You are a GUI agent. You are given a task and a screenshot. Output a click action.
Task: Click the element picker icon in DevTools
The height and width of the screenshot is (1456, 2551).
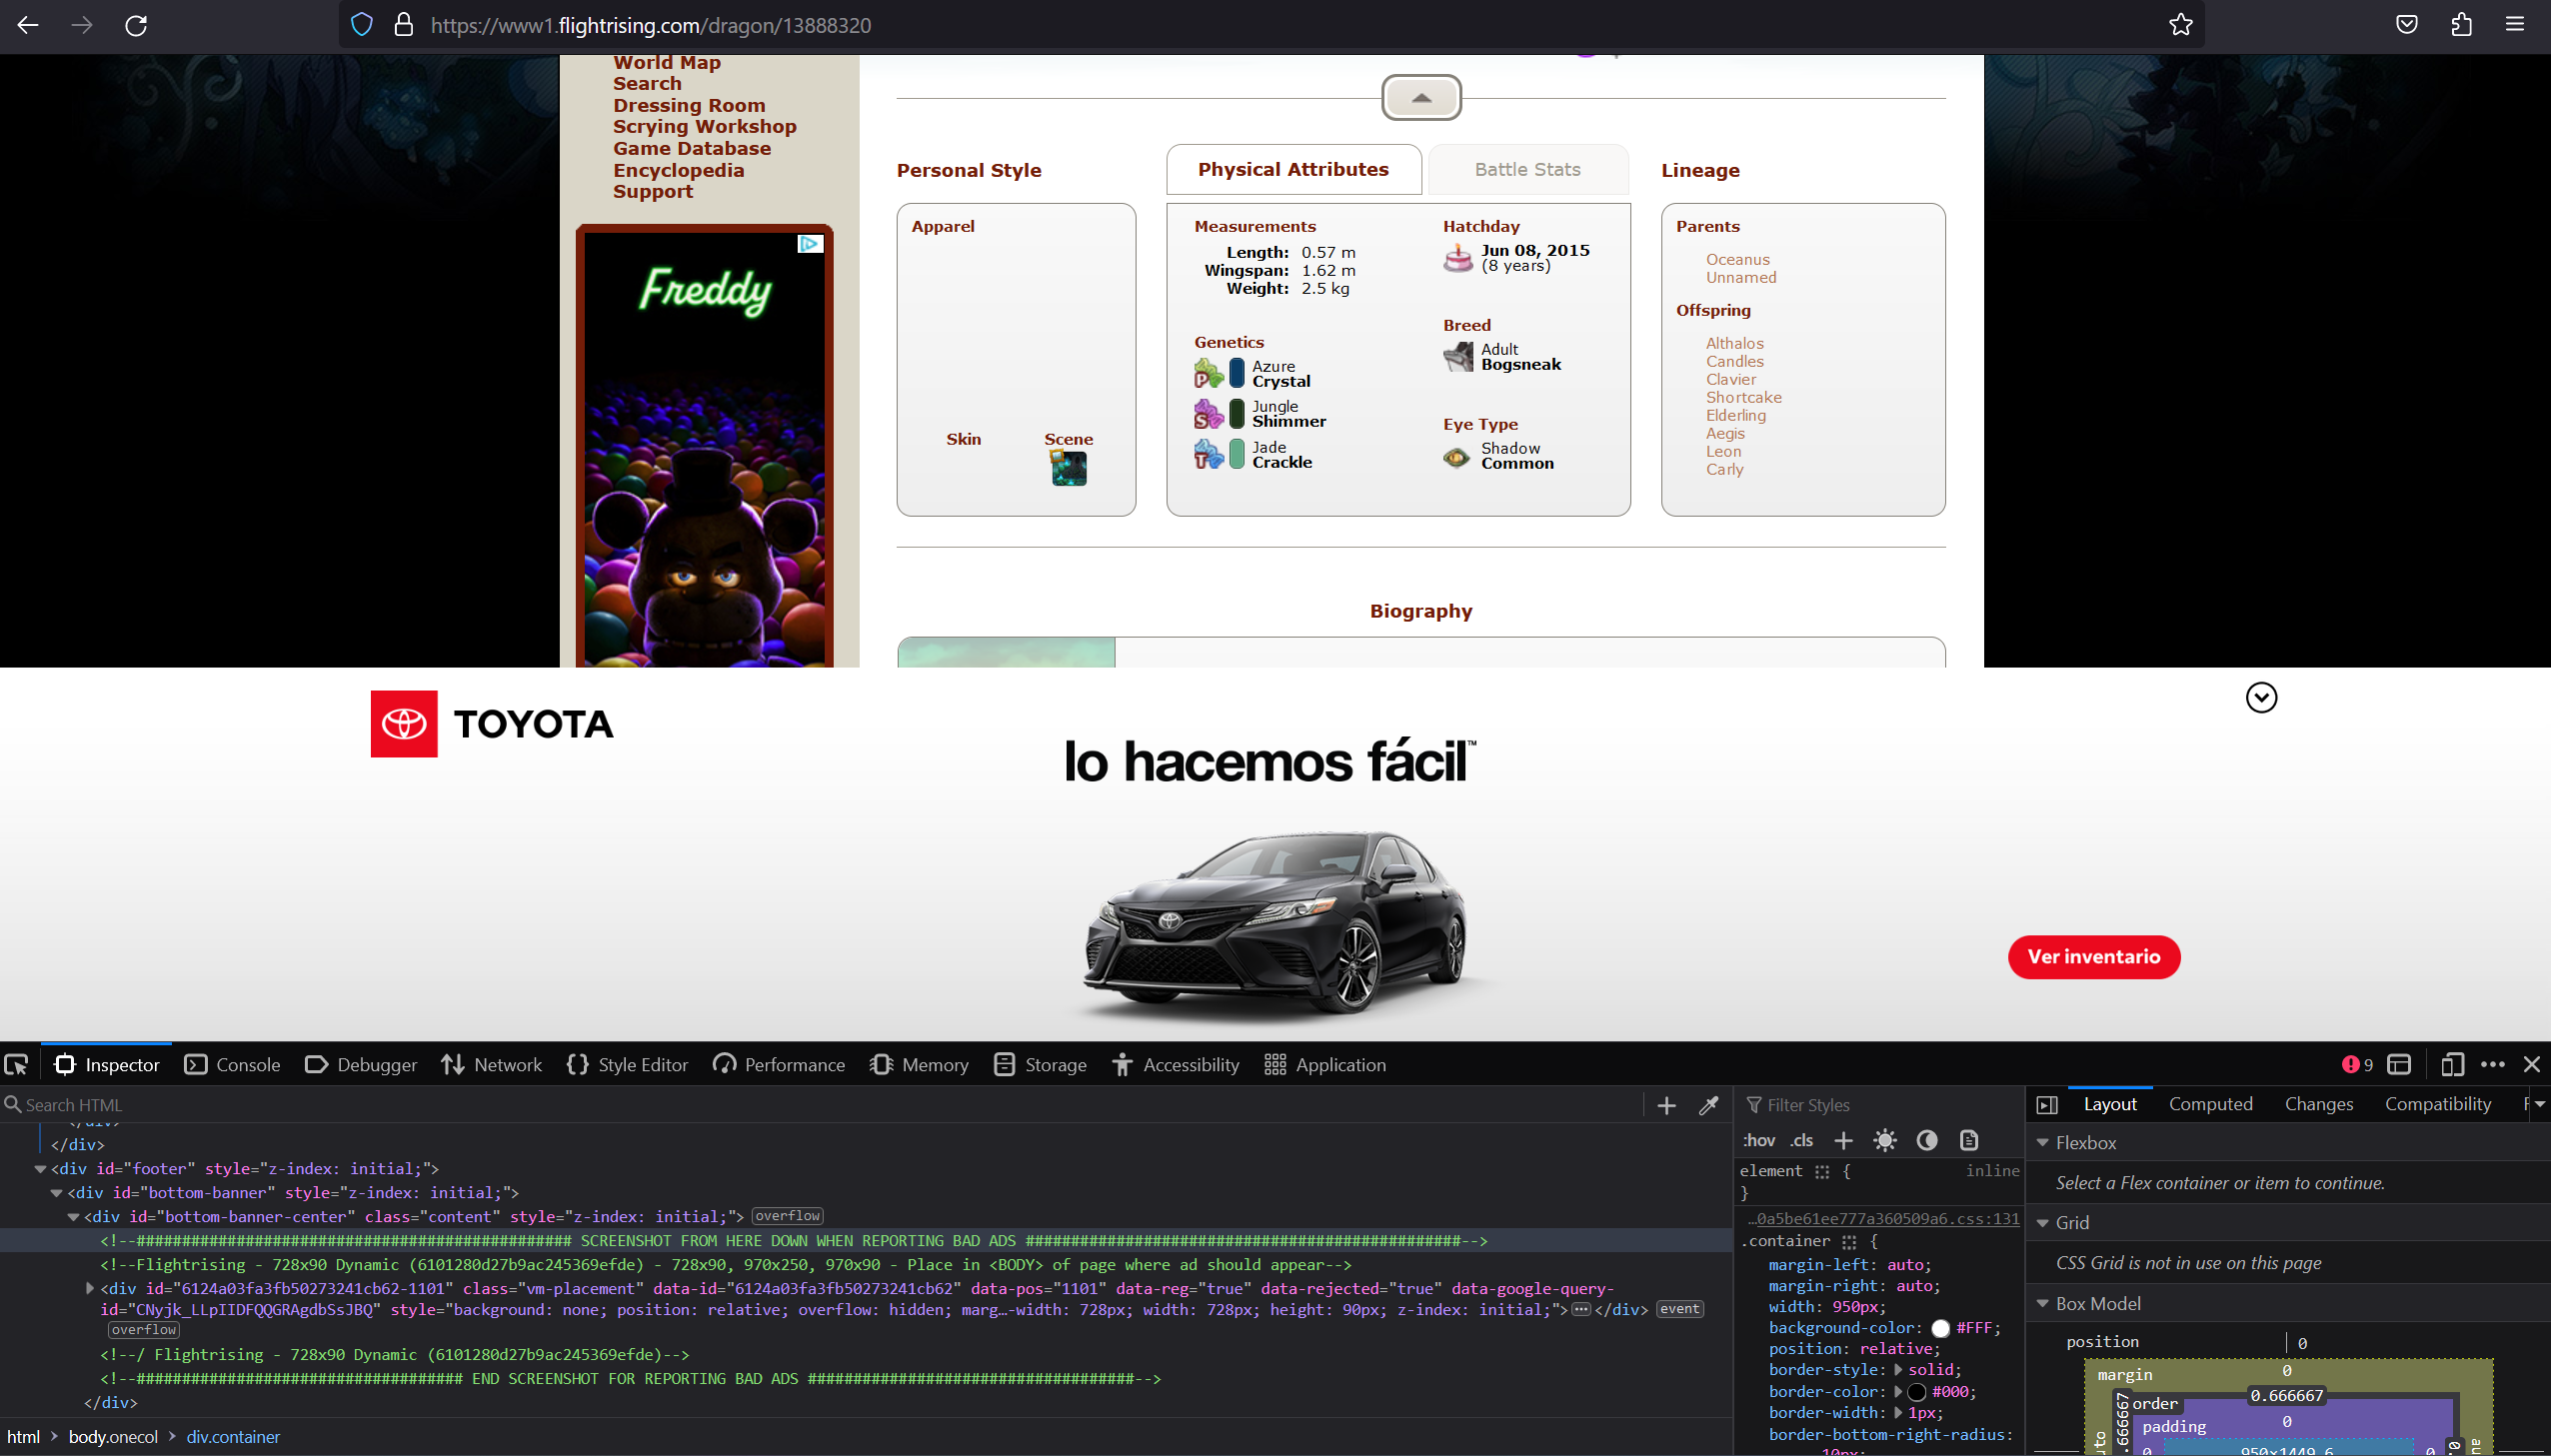tap(16, 1065)
